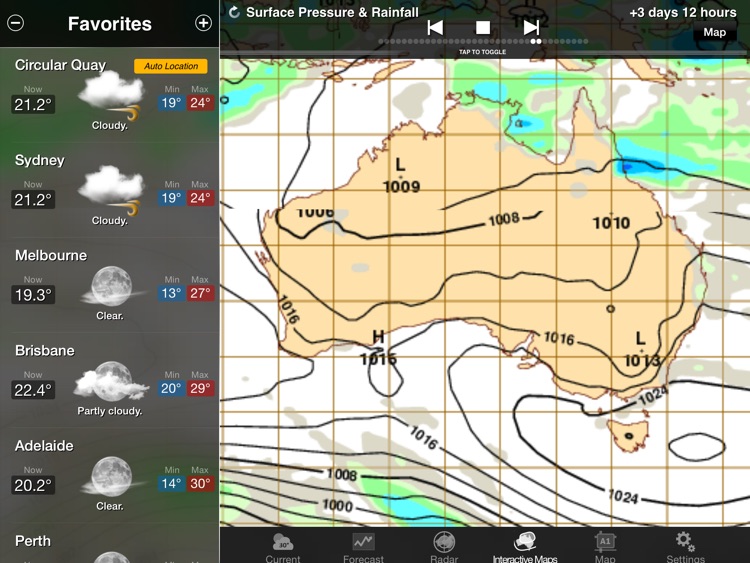Tap Melbourne max temperature 27°
Image resolution: width=750 pixels, height=563 pixels.
200,293
